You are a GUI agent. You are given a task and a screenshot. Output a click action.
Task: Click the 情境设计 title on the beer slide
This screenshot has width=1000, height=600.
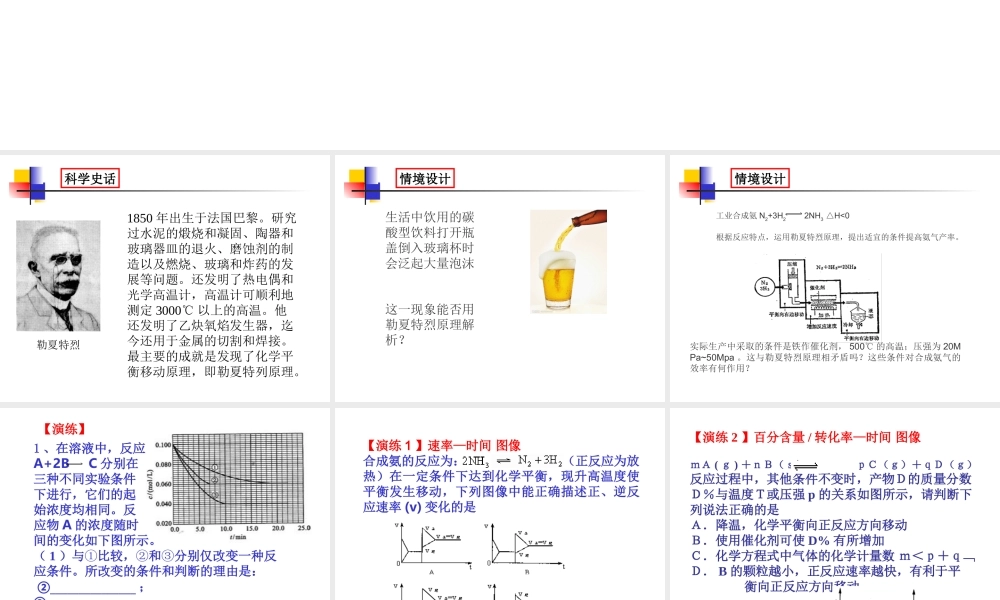[x=425, y=179]
